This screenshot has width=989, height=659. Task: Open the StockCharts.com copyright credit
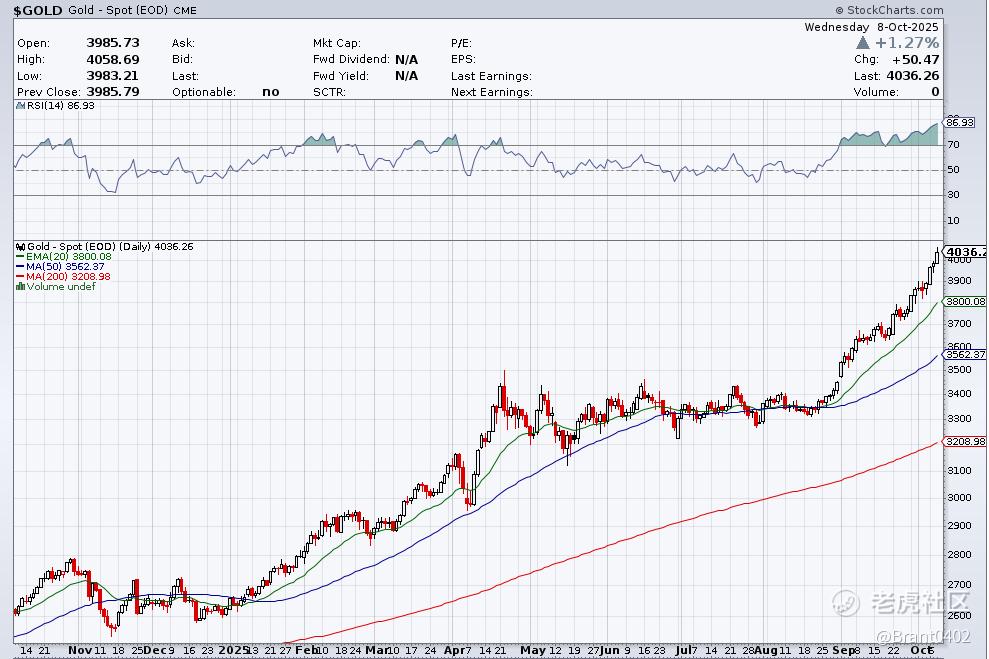click(x=889, y=9)
